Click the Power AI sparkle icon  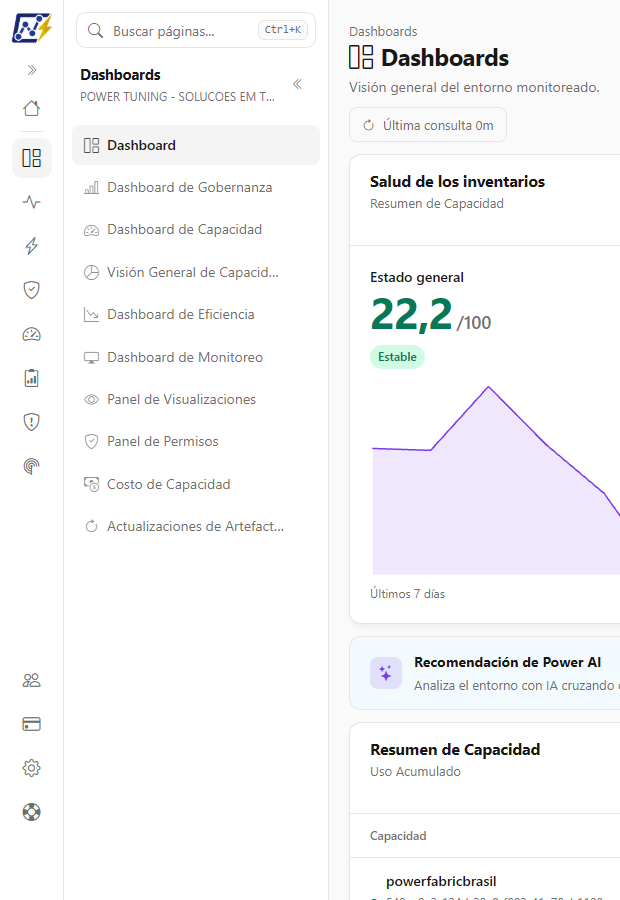click(386, 673)
